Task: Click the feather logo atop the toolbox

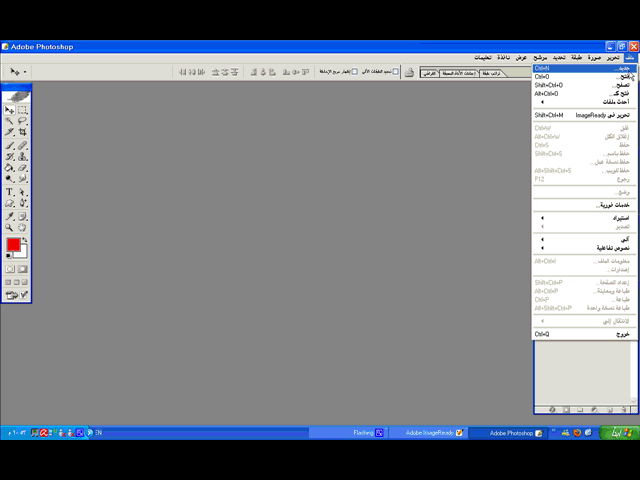Action: [x=16, y=97]
